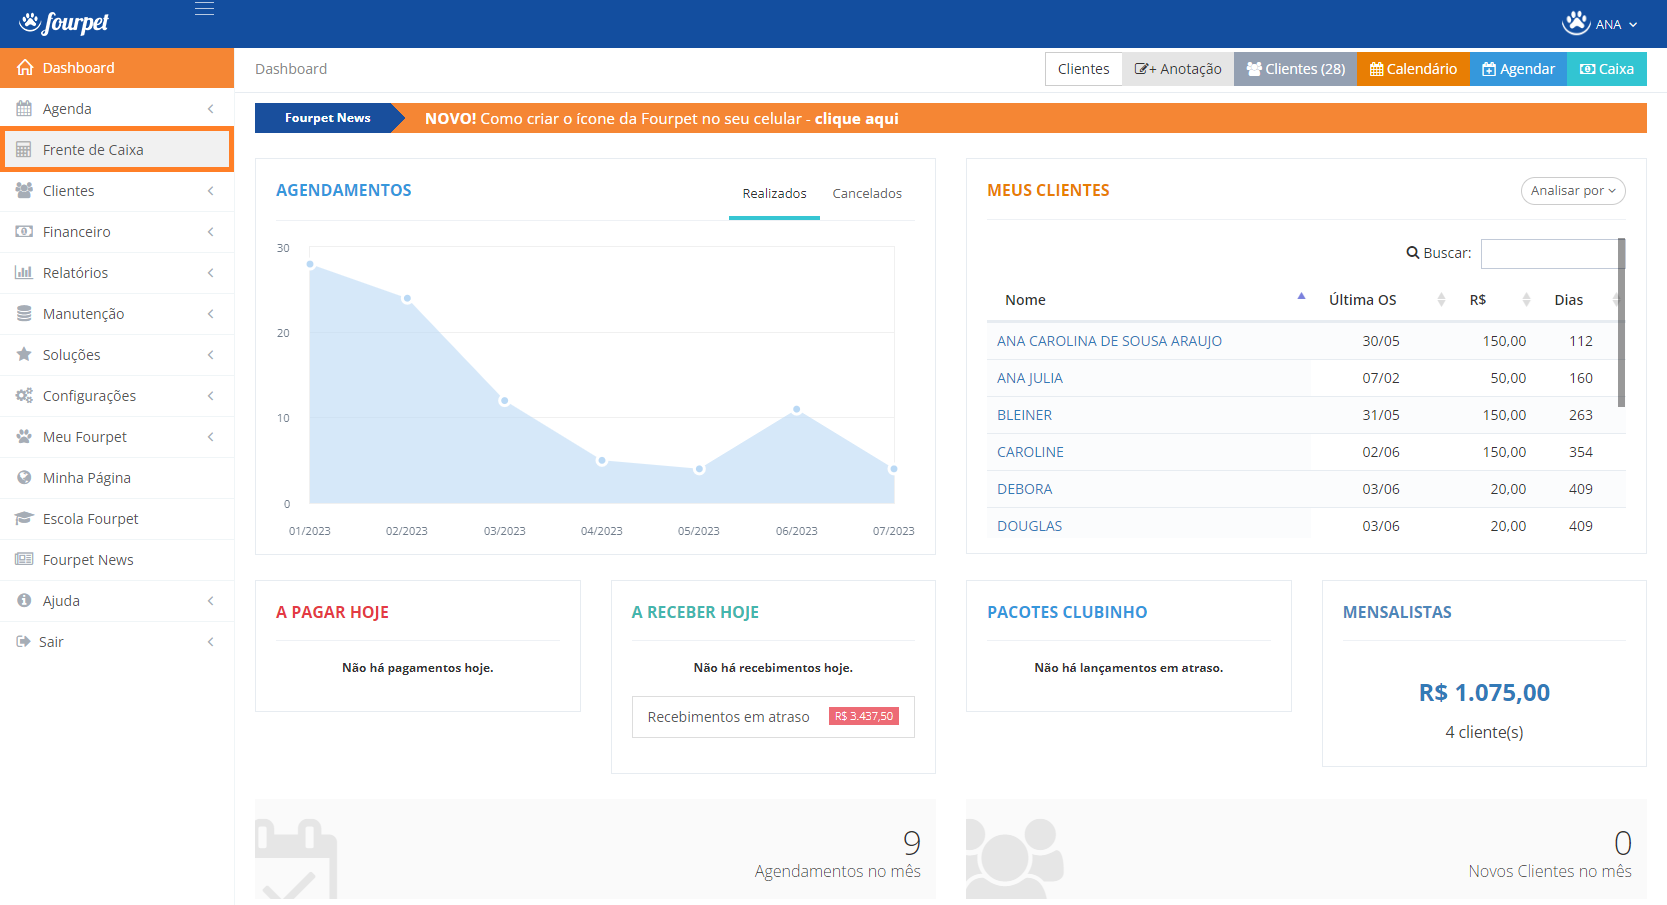The height and width of the screenshot is (905, 1667).
Task: Click the R$ 1.075,00 Mensalistas value
Action: pos(1484,693)
